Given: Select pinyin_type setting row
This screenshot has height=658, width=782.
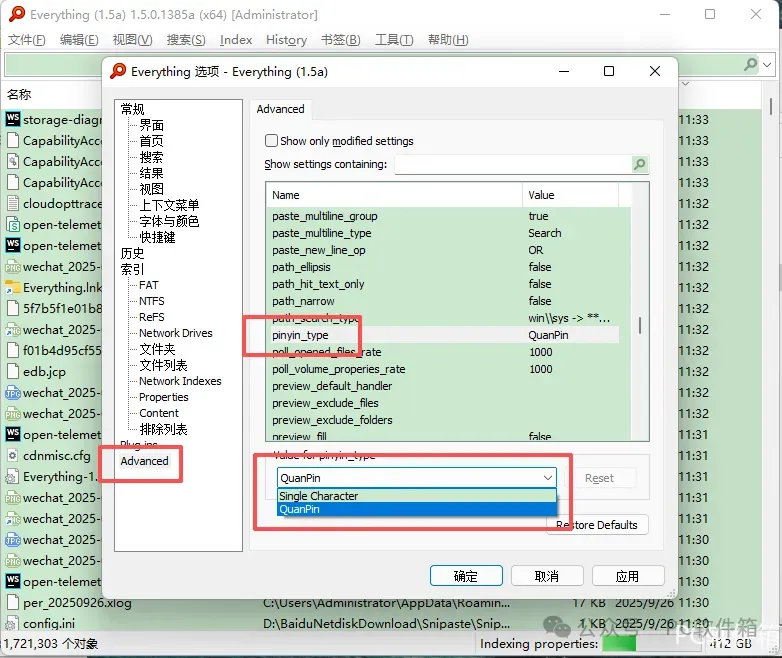Looking at the screenshot, I should pyautogui.click(x=444, y=335).
